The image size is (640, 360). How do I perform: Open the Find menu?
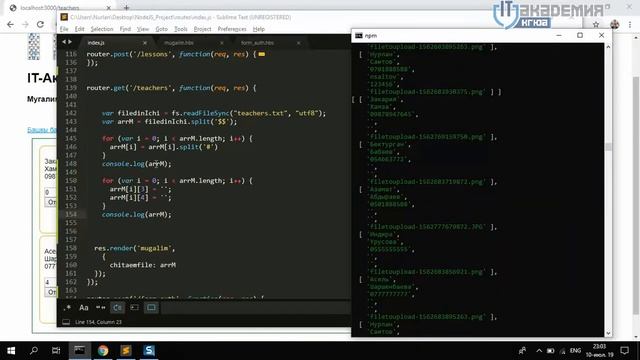click(125, 29)
